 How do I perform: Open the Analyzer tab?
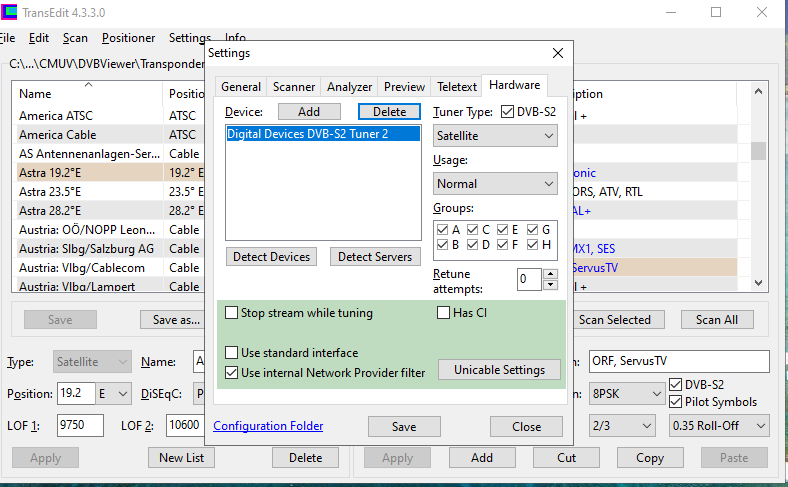tap(349, 87)
